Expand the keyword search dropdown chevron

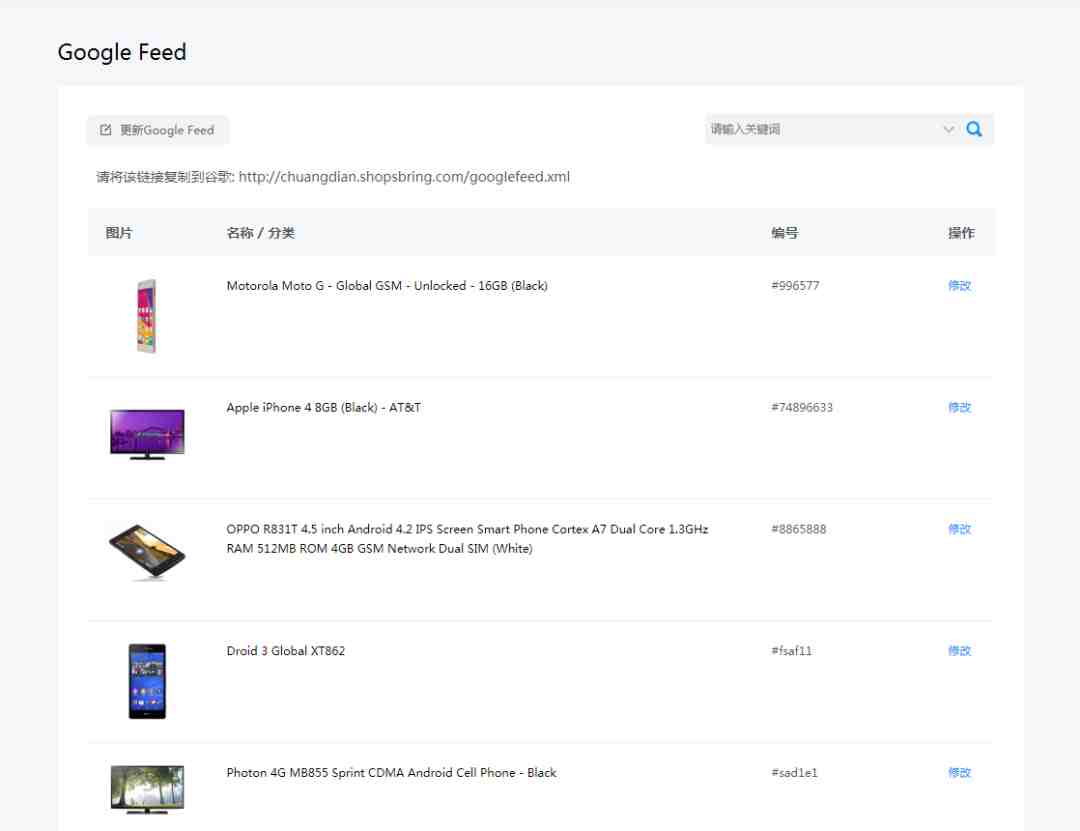click(948, 129)
